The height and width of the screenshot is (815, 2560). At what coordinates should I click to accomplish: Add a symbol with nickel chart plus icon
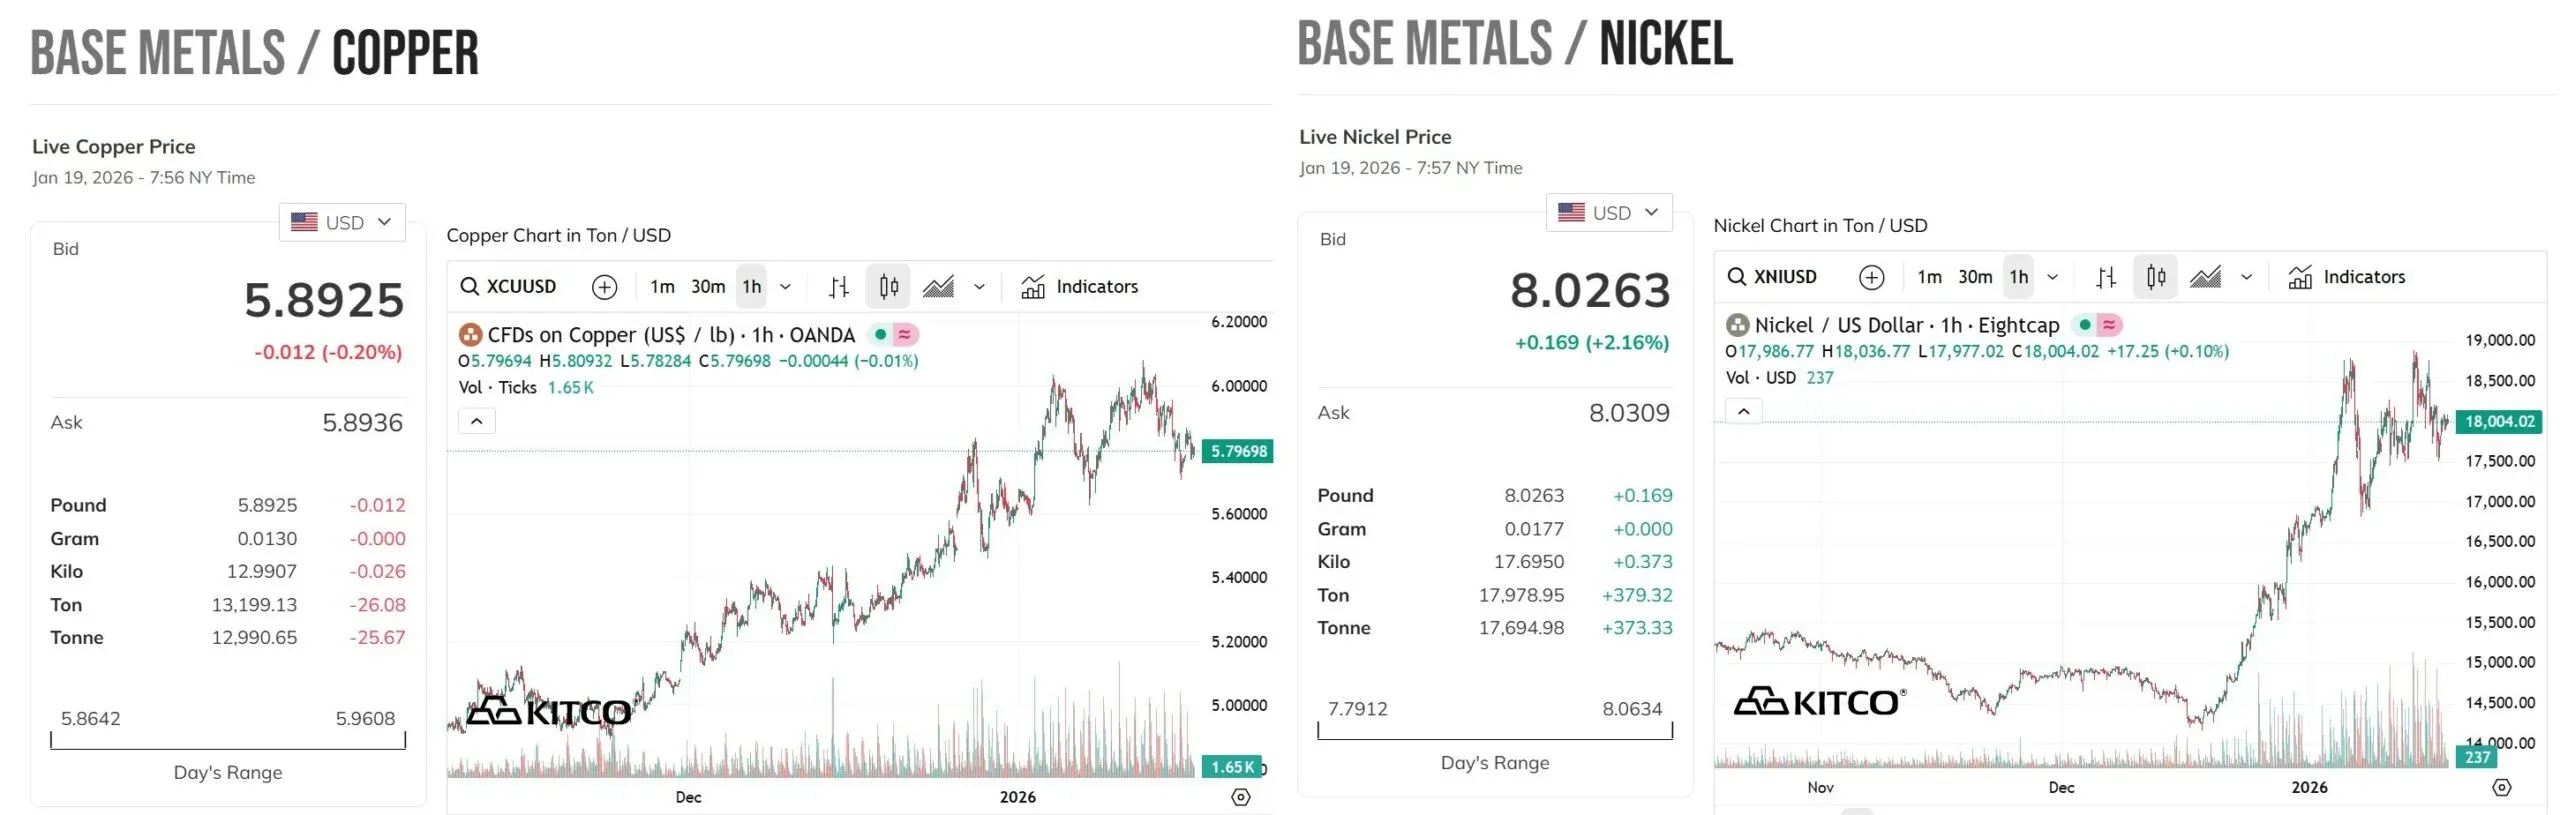coord(1871,277)
